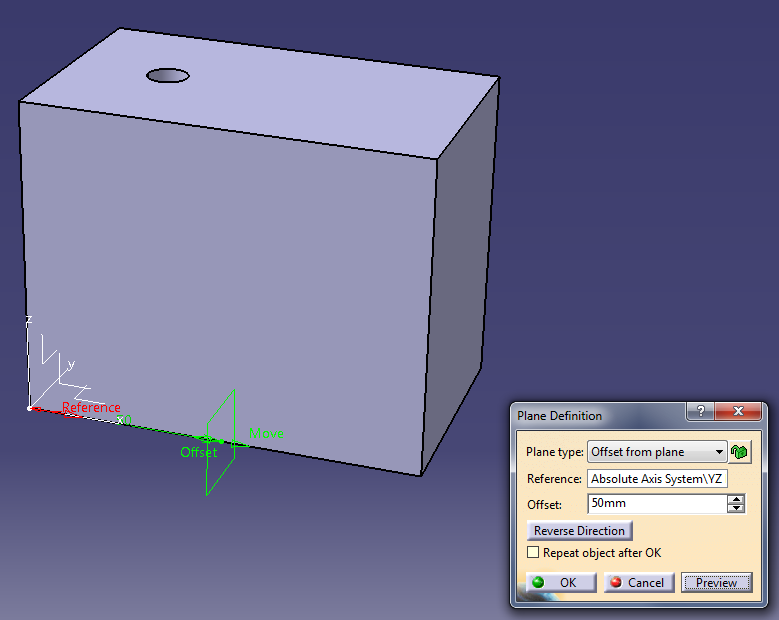Viewport: 779px width, 620px height.
Task: Click the Preview button
Action: pyautogui.click(x=716, y=582)
